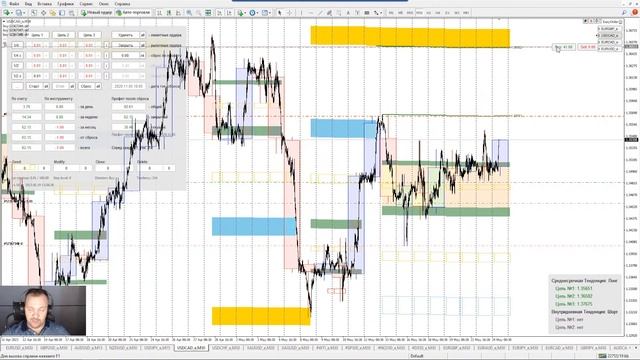Open the 'all' dropdown beside Старт
Image resolution: width=640 pixels, height=360 pixels.
point(46,86)
